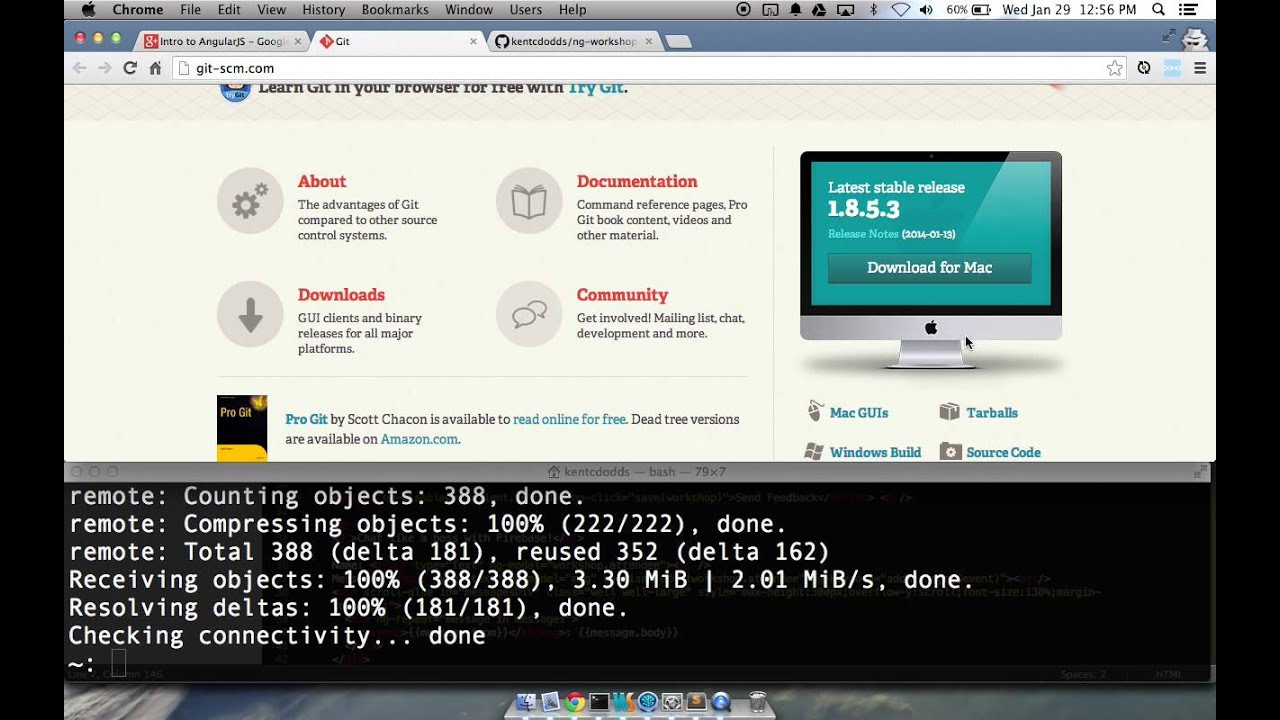Open the Help menu

click(572, 10)
